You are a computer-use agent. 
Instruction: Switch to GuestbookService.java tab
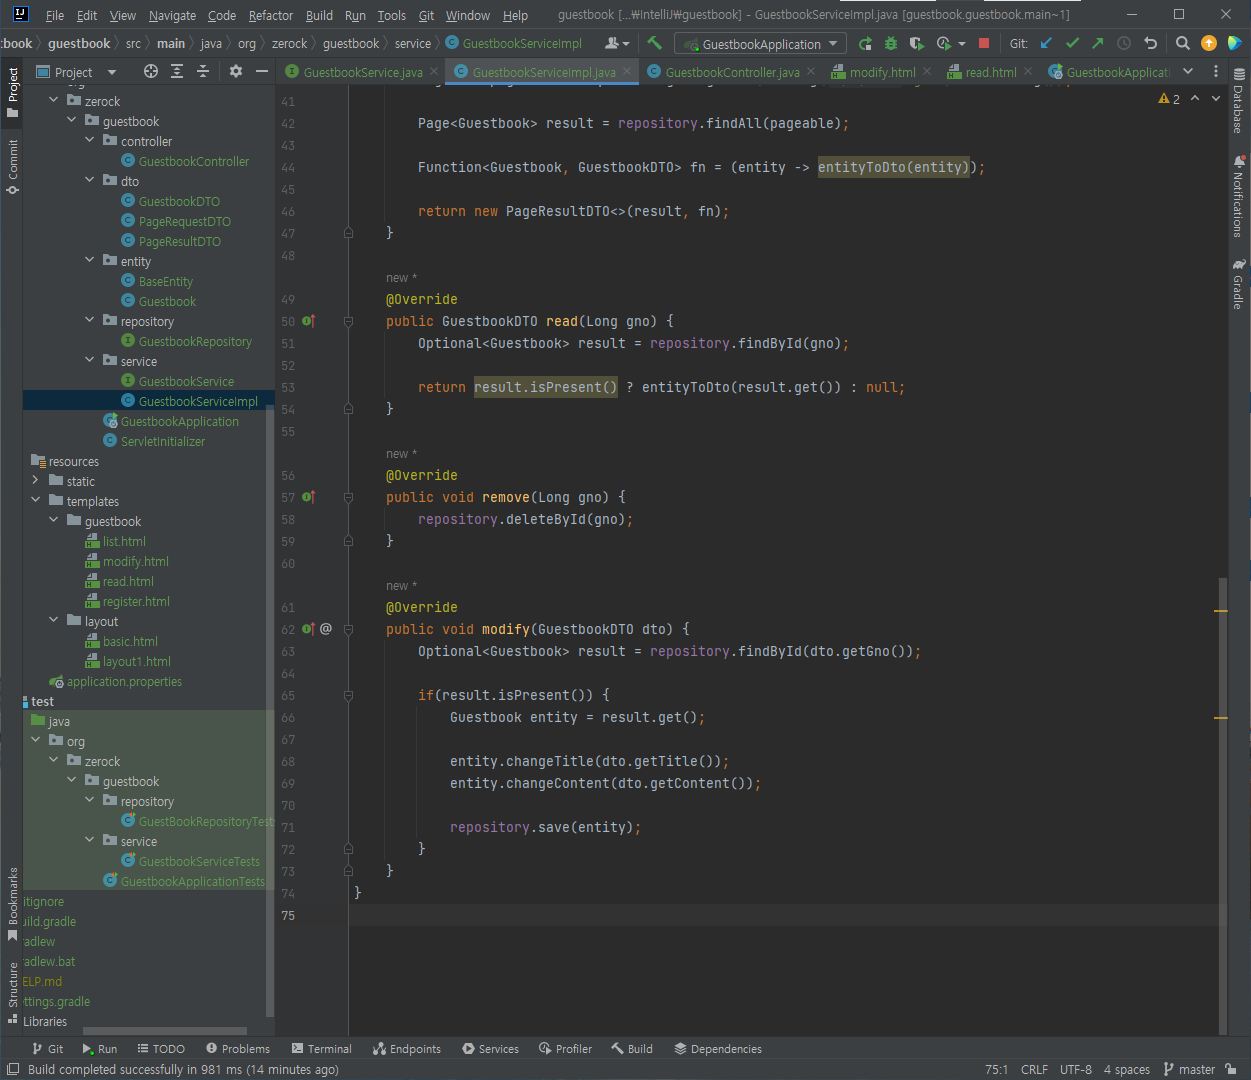coord(362,72)
